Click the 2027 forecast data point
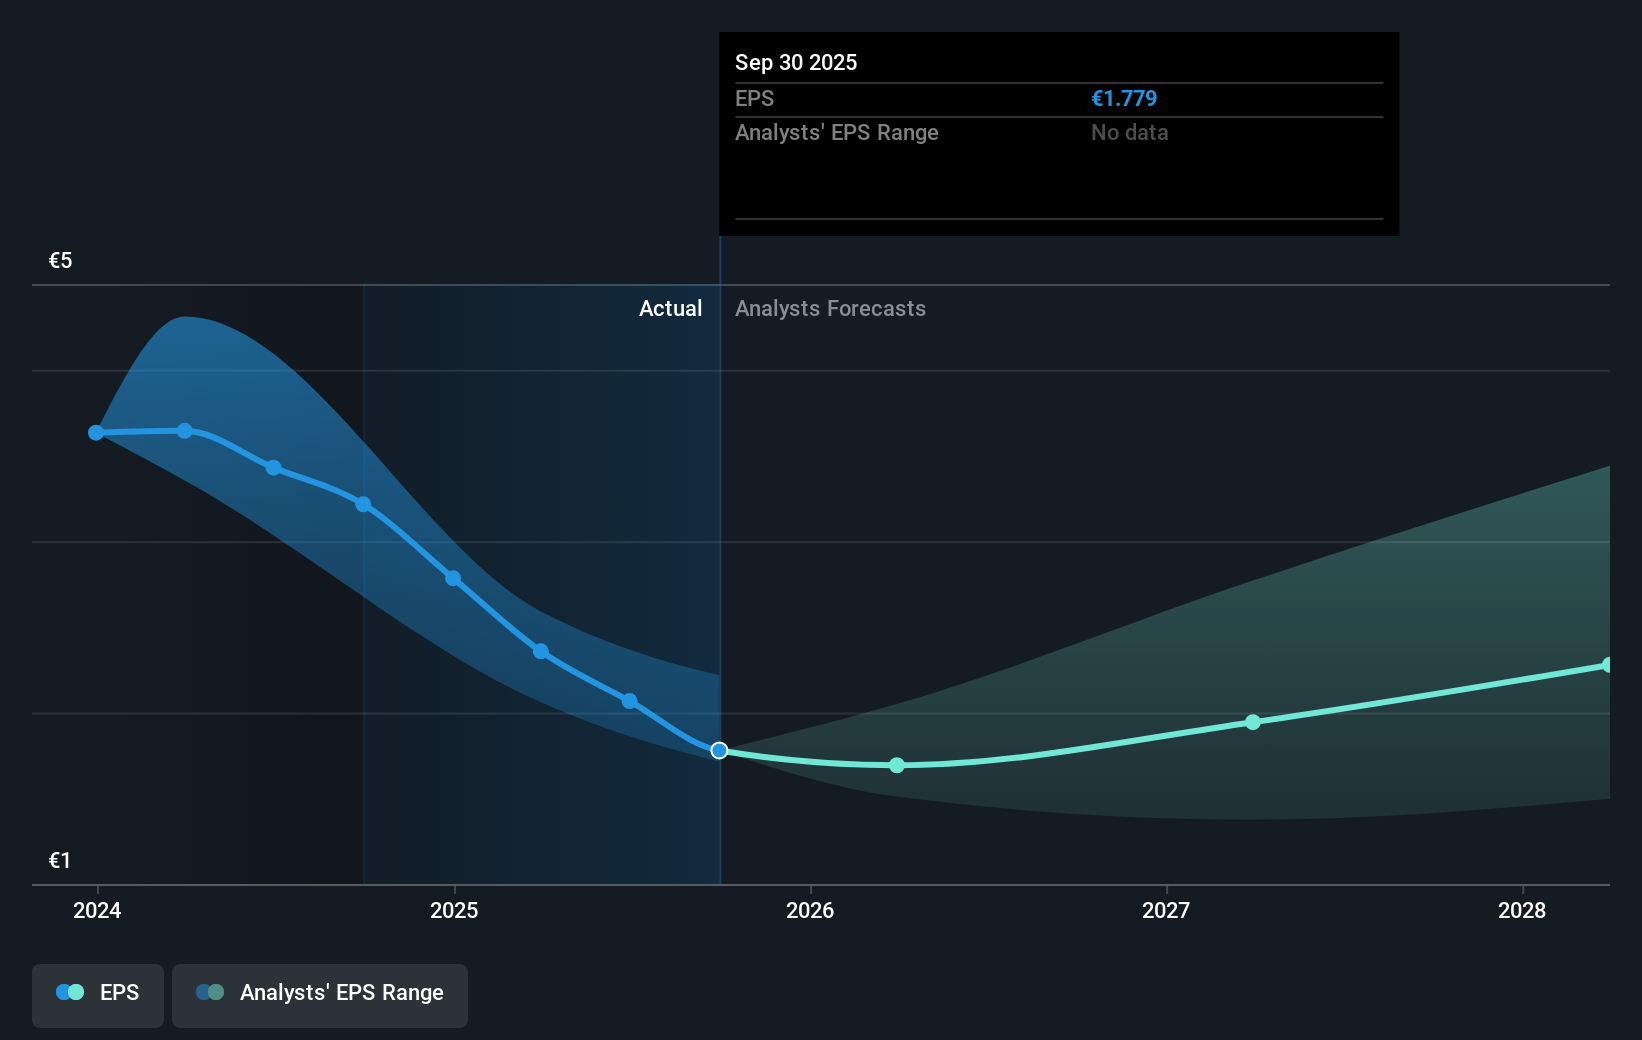The image size is (1642, 1040). coord(1253,723)
